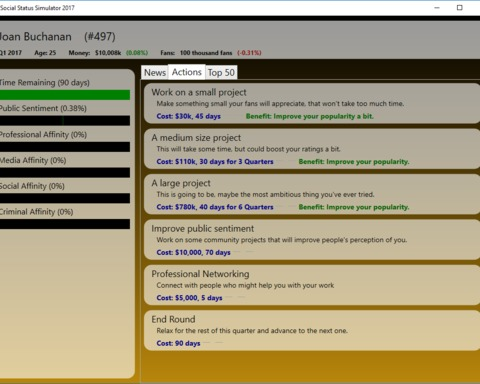Click the Q1 2017 date label
This screenshot has height=384, width=480.
tap(11, 53)
